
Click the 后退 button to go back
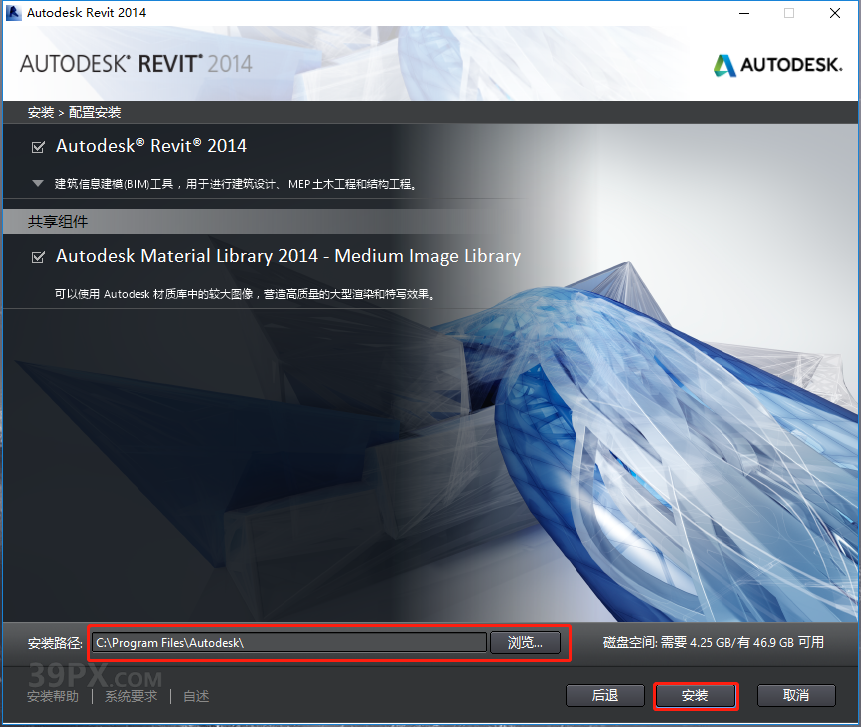pos(605,695)
